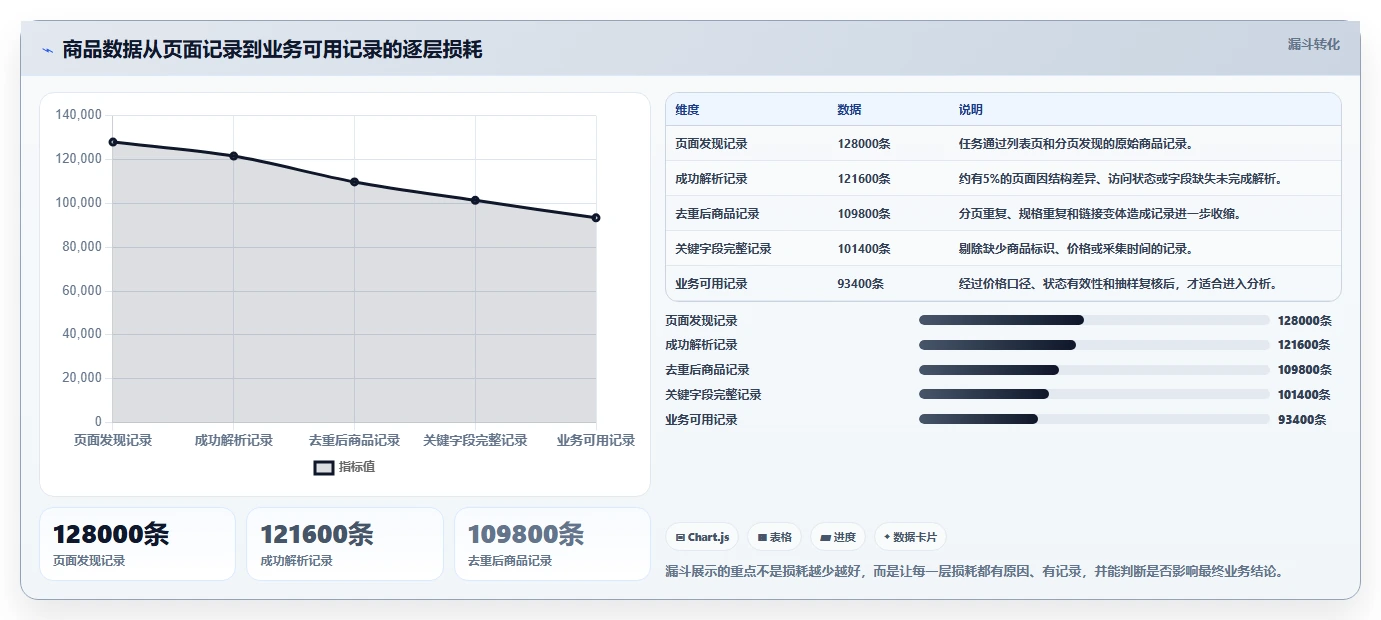Image resolution: width=1381 pixels, height=620 pixels.
Task: Click the 进度 tag chip
Action: coord(838,537)
